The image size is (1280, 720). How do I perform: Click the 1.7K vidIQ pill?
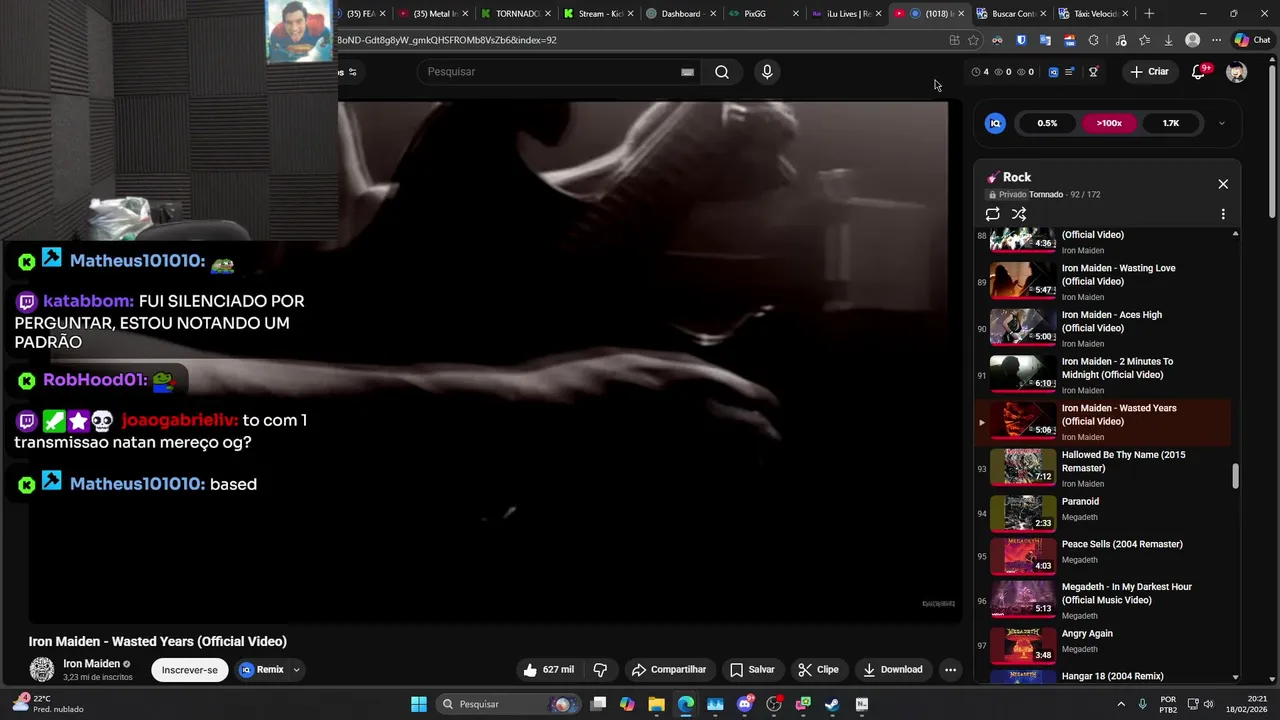[x=1171, y=123]
